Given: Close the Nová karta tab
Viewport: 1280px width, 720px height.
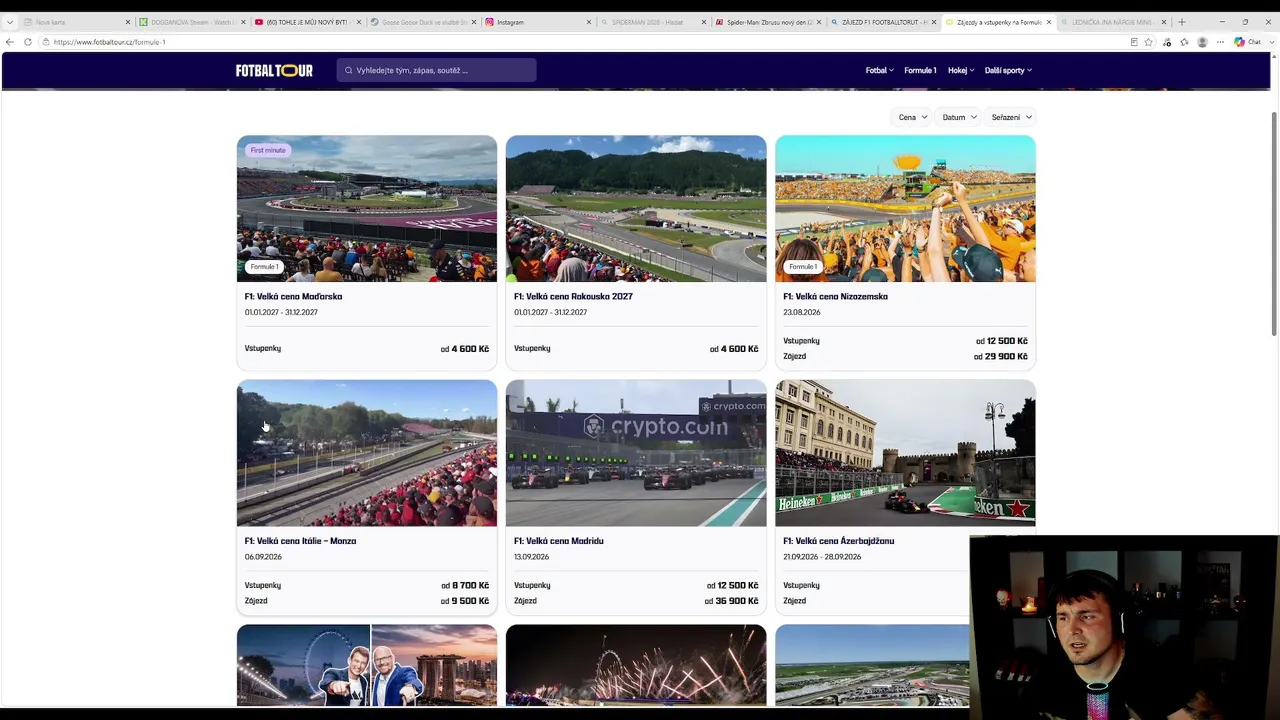Looking at the screenshot, I should pyautogui.click(x=128, y=22).
